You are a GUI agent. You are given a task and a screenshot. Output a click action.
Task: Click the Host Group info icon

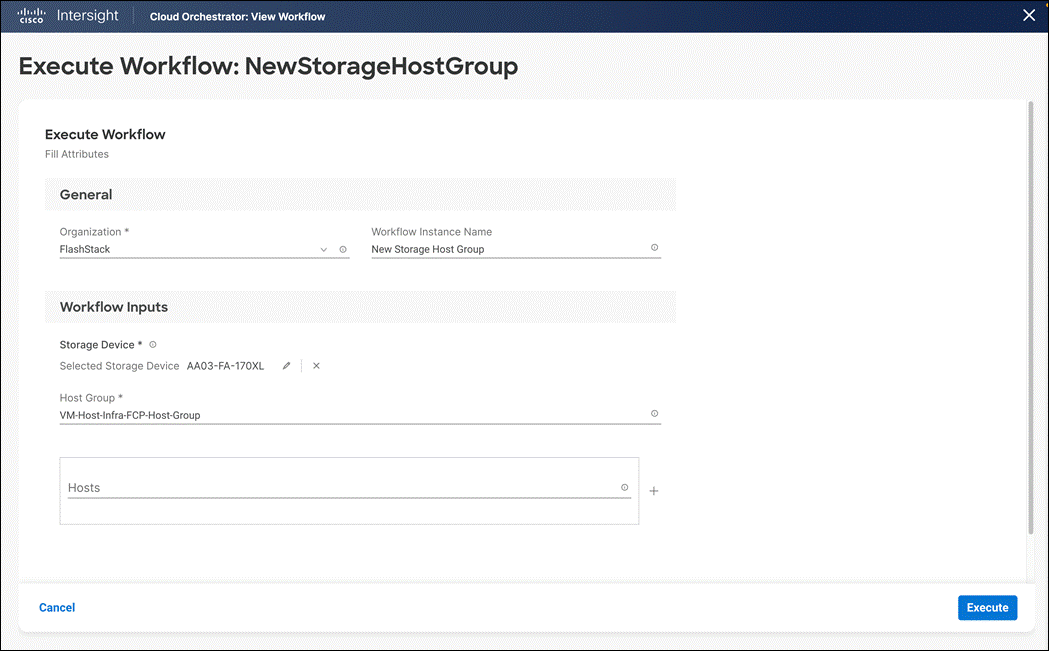pos(654,413)
